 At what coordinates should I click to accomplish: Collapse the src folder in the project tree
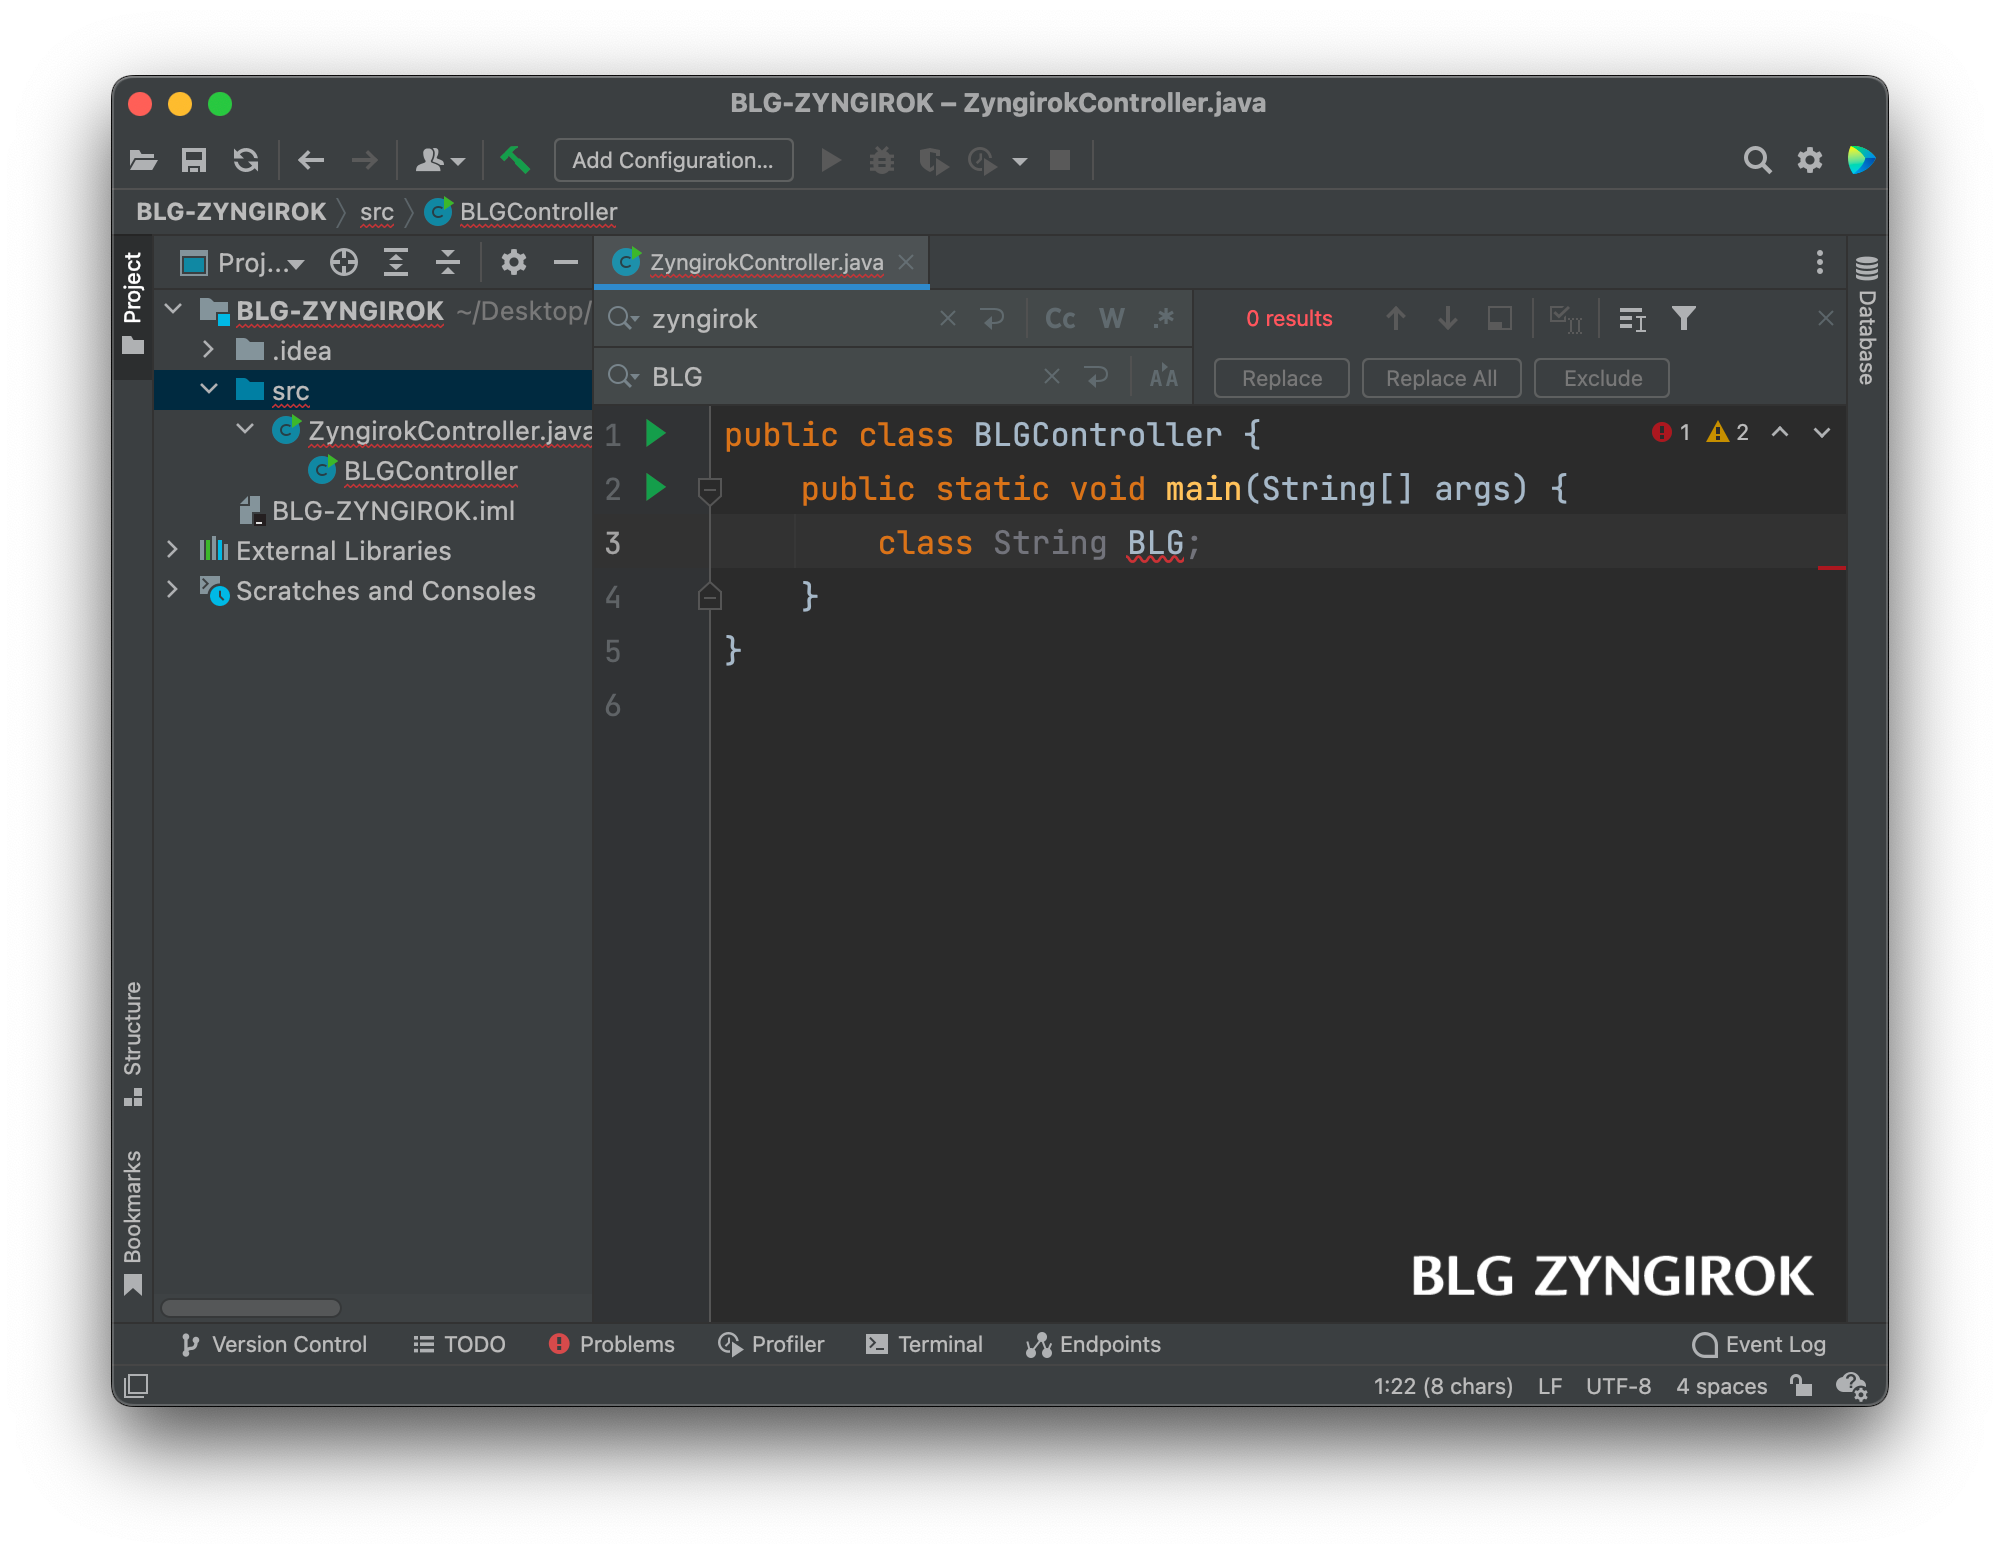click(x=209, y=390)
